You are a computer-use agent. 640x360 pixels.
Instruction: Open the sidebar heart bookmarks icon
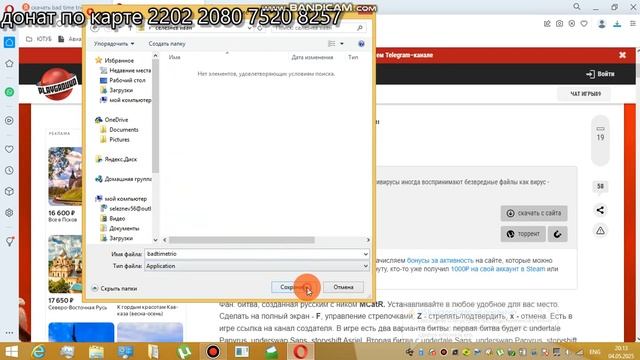coord(9,149)
